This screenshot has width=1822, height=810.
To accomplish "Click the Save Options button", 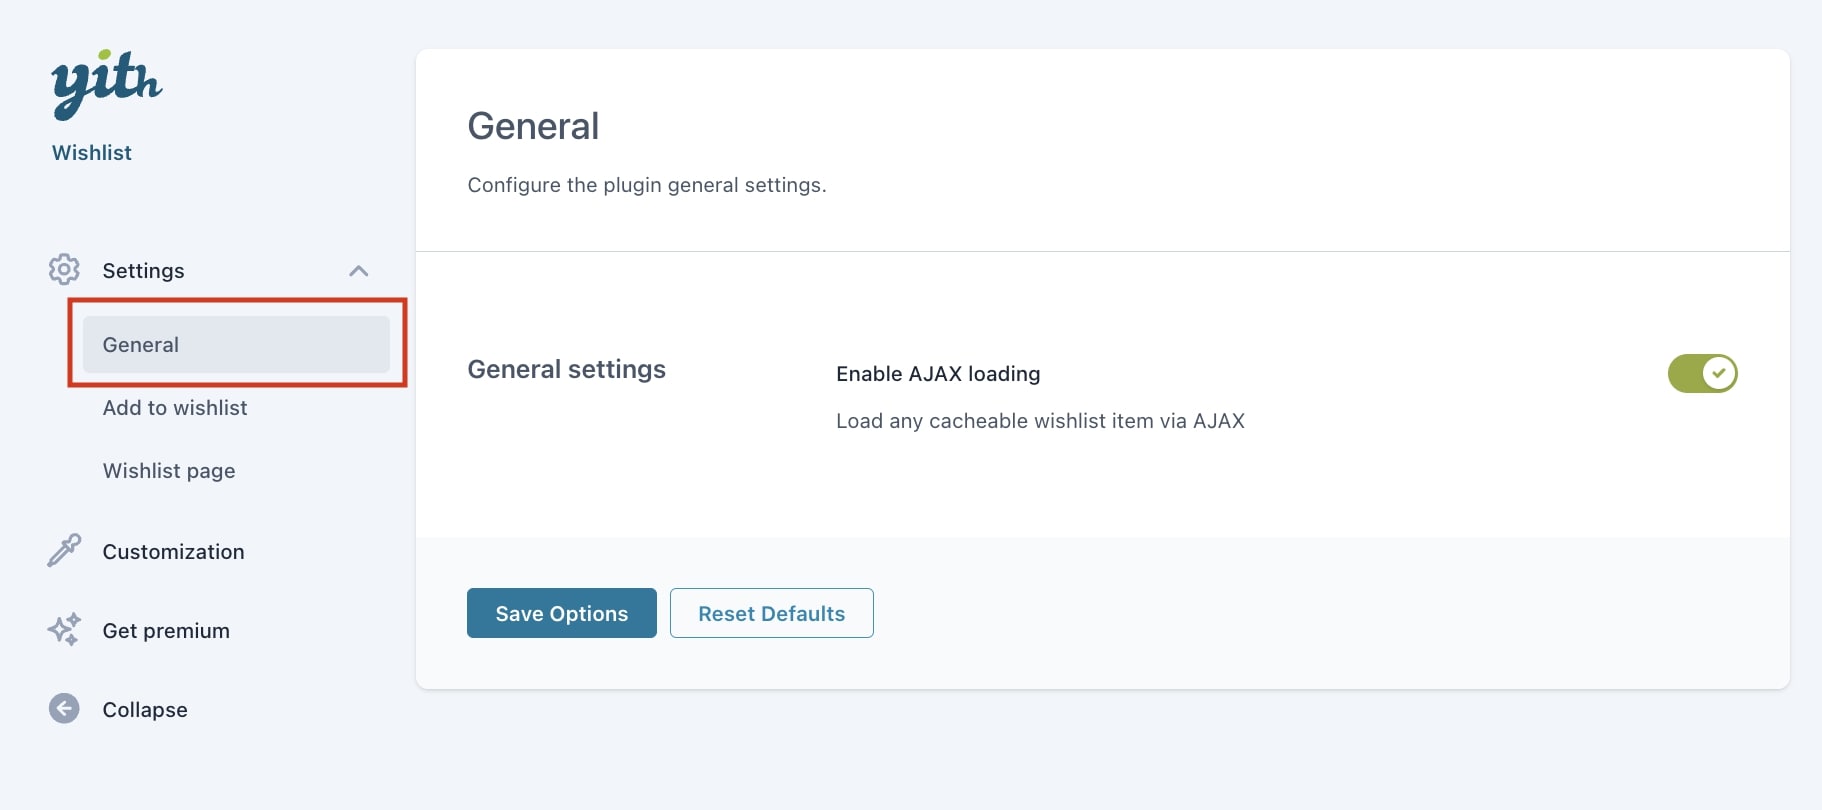I will pos(562,613).
